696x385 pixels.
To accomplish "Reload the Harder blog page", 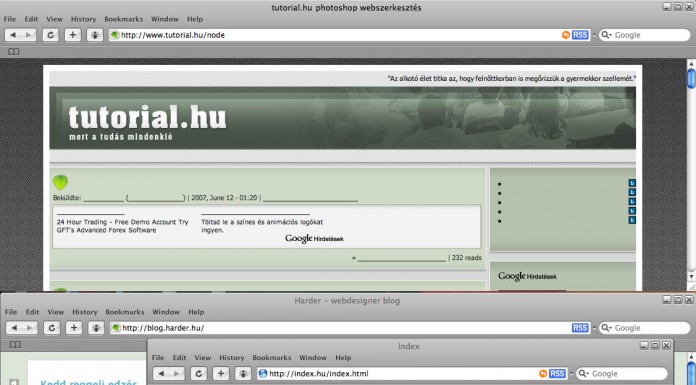I will pos(52,328).
